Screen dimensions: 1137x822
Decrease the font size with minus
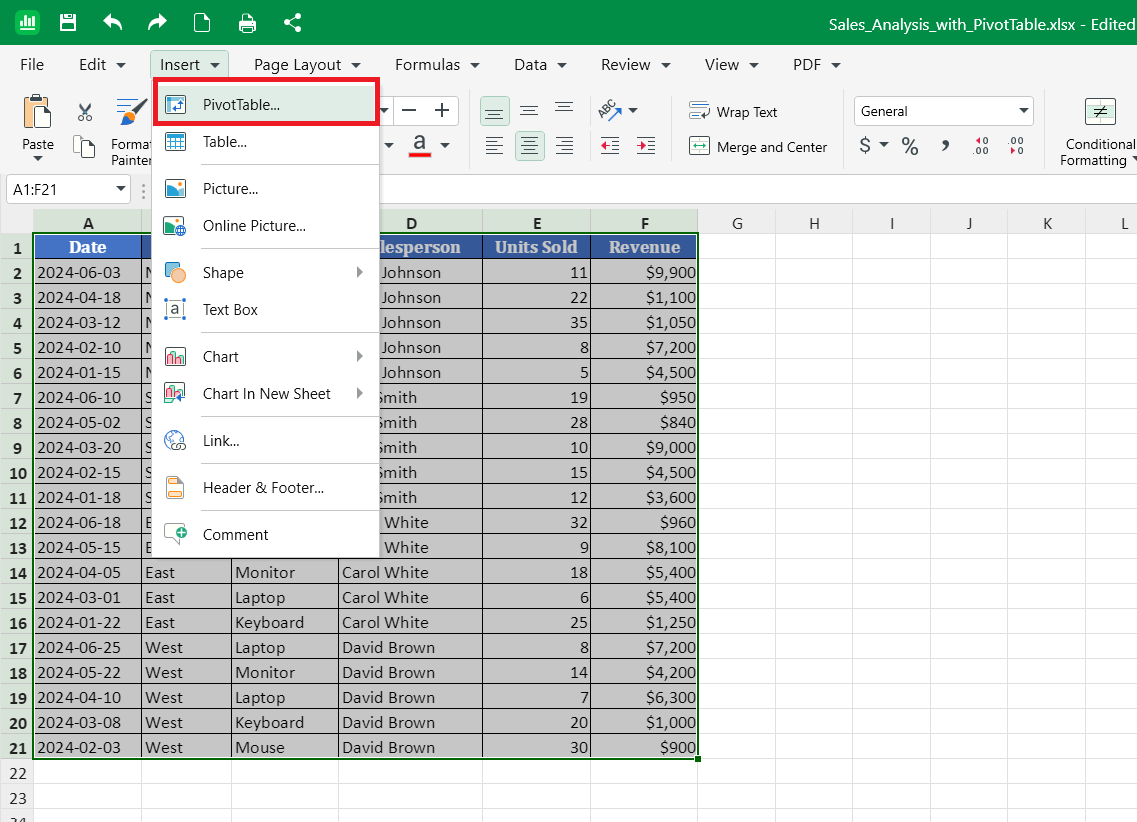click(x=409, y=110)
